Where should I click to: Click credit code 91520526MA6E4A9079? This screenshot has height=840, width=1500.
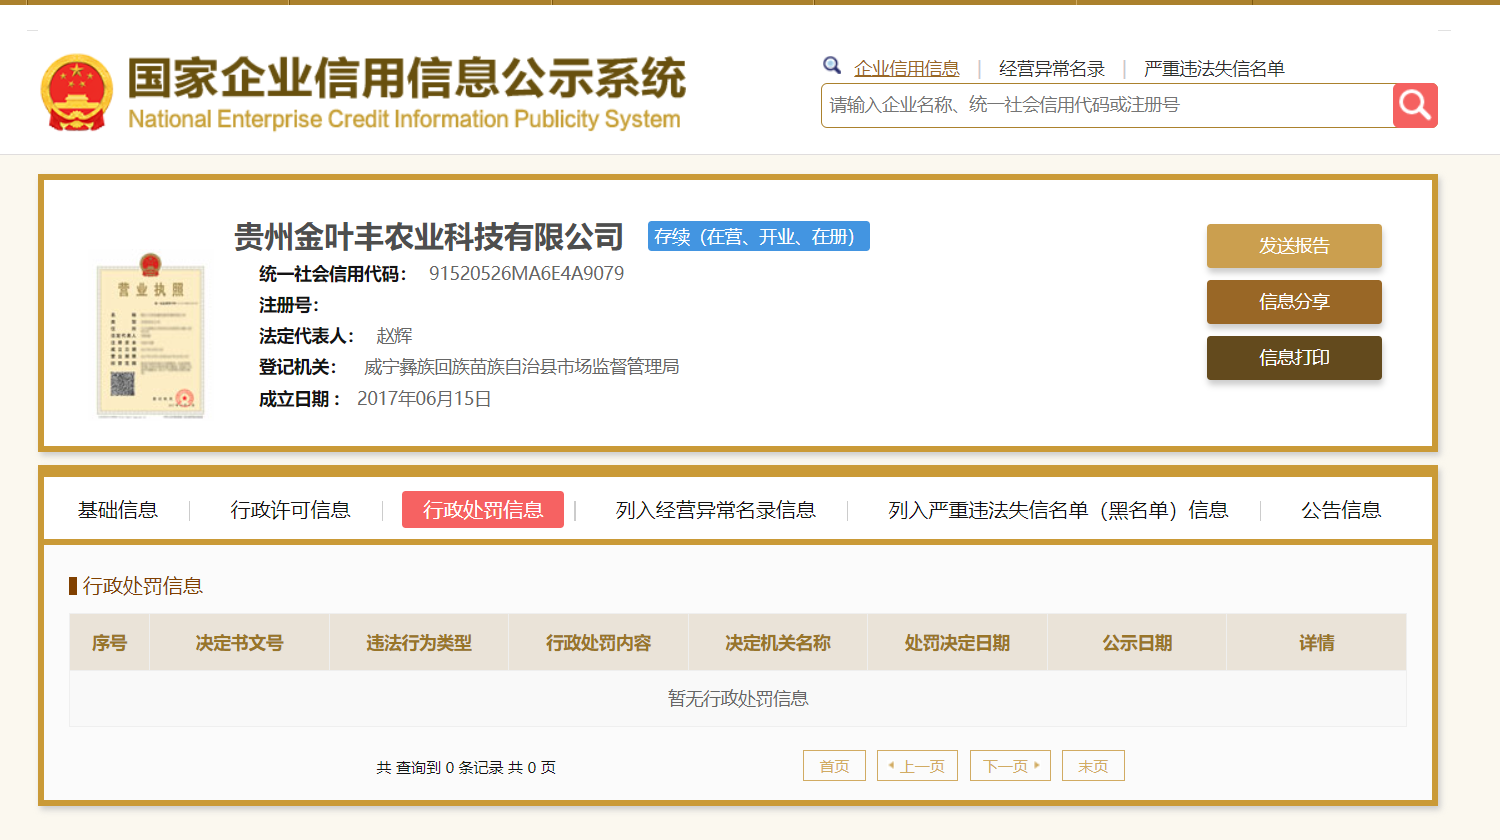pos(527,273)
